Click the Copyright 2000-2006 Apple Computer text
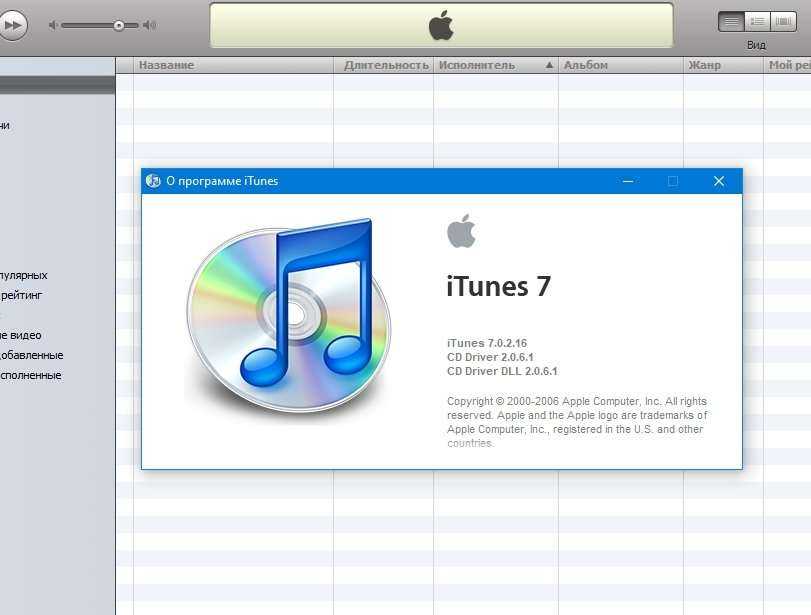811x615 pixels. coord(577,422)
